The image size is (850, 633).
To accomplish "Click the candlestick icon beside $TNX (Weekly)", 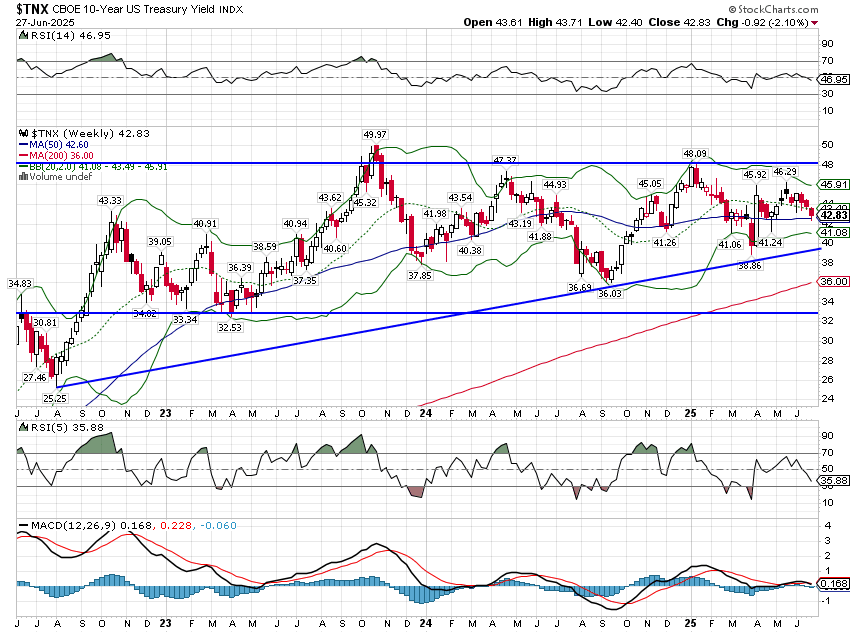I will pyautogui.click(x=23, y=133).
